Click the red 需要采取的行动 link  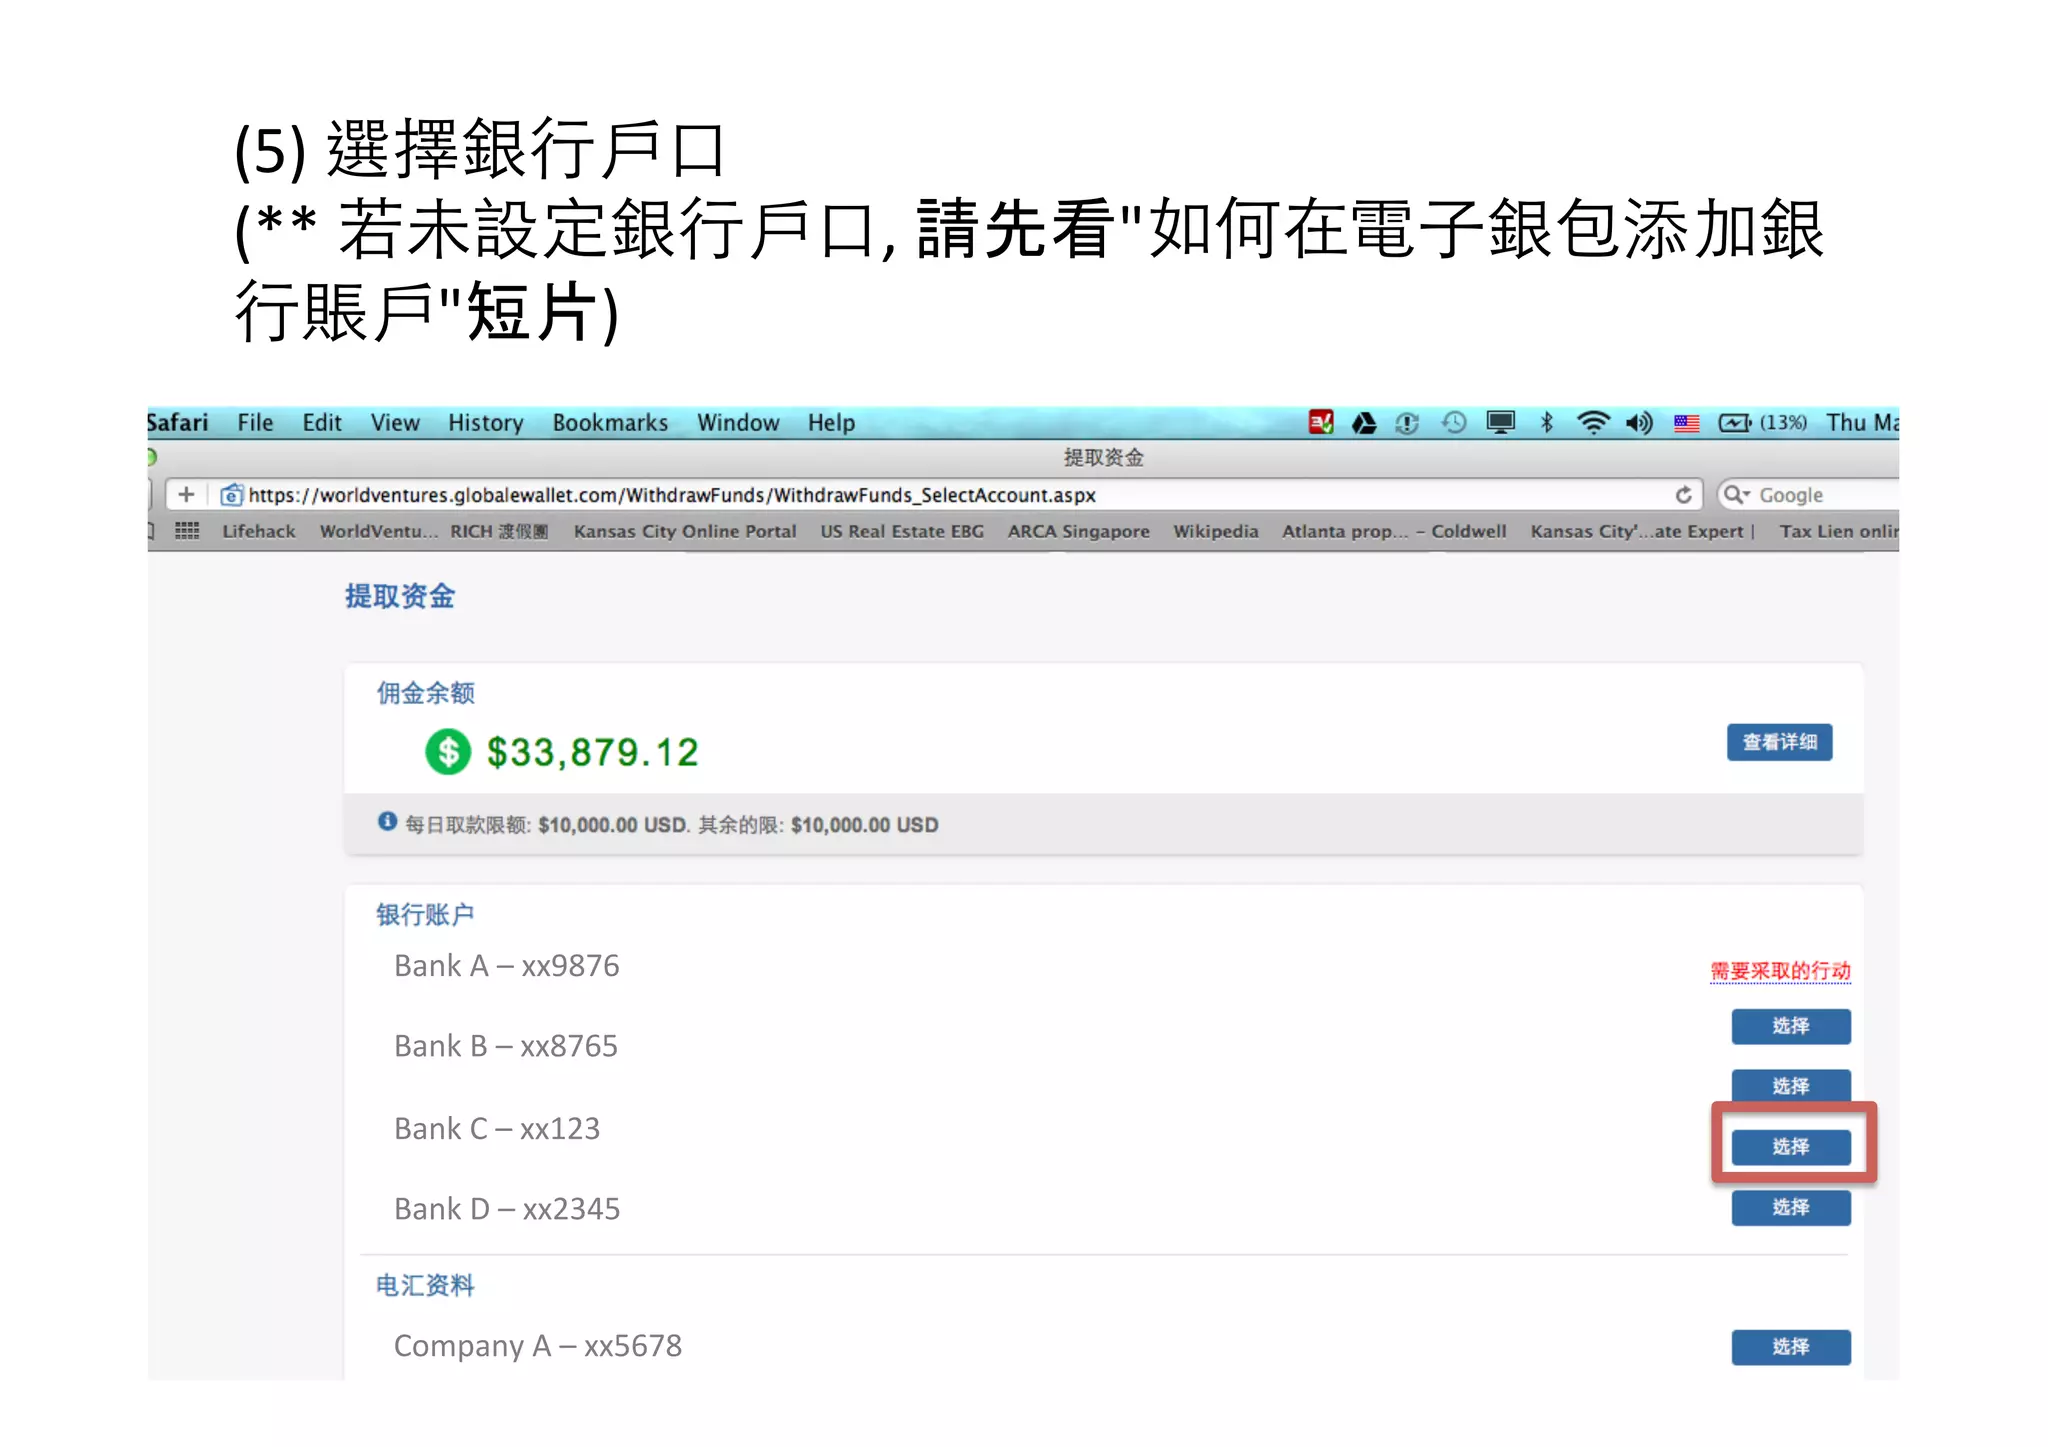[x=1780, y=971]
